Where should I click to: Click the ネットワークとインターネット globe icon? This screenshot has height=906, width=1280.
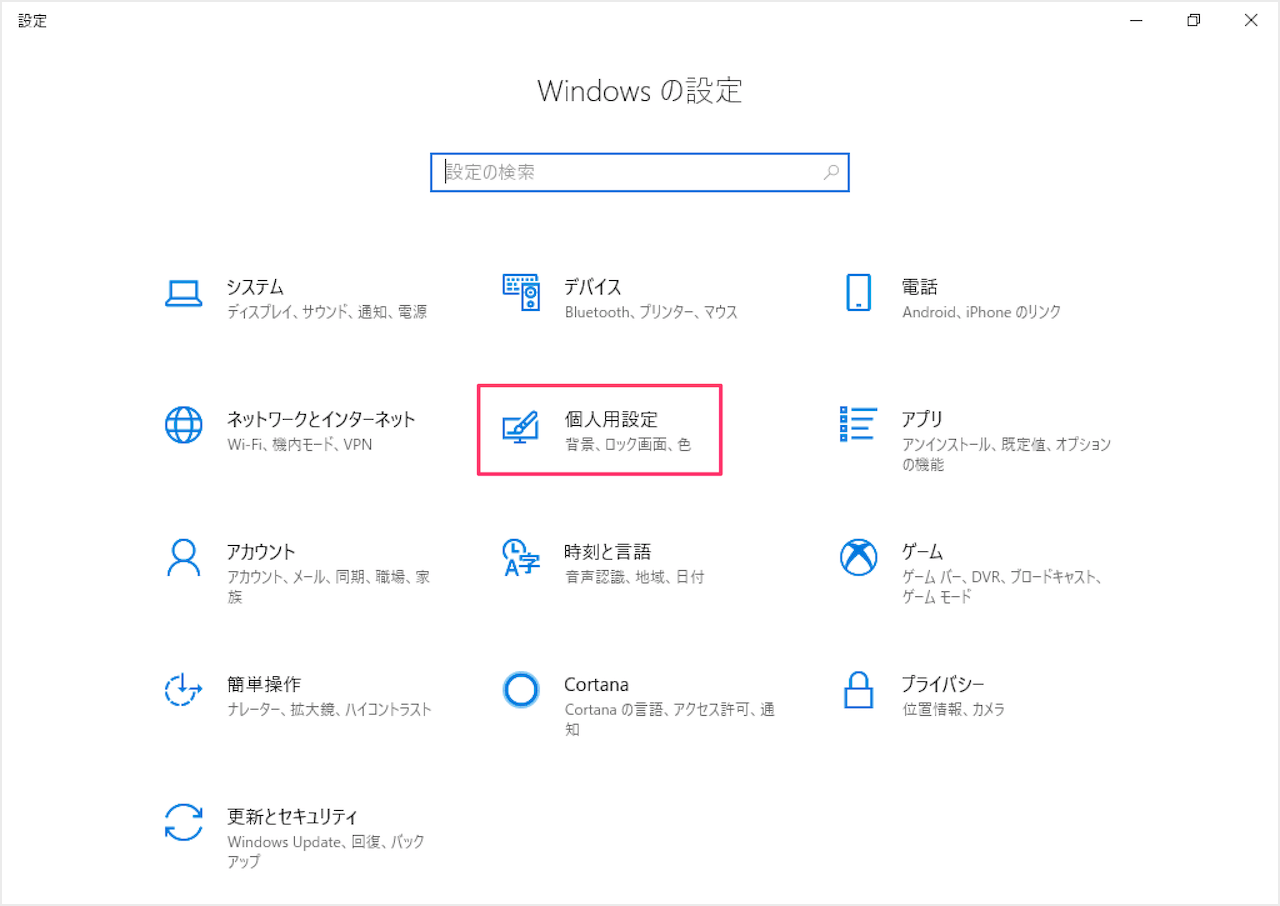pyautogui.click(x=184, y=425)
